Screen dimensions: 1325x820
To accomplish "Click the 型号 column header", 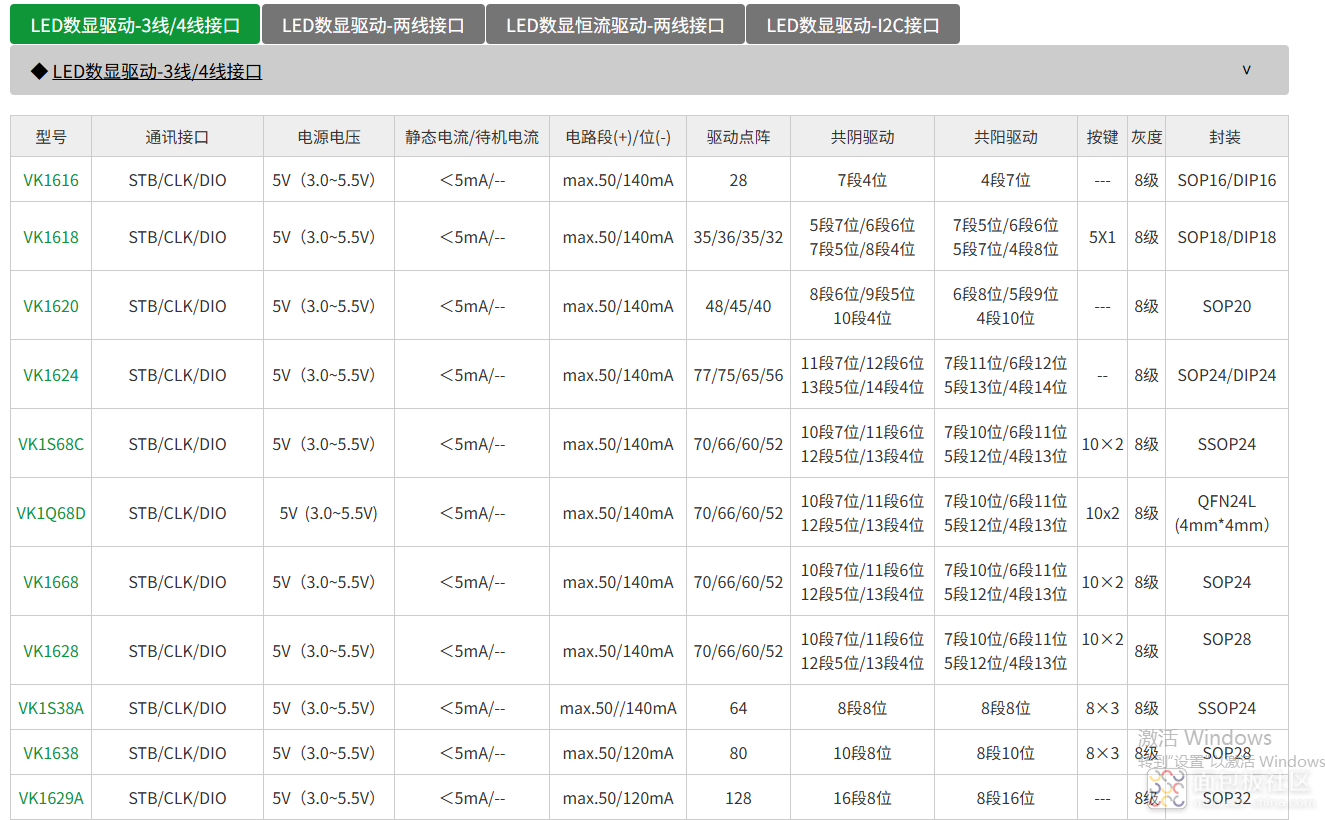I will [51, 137].
